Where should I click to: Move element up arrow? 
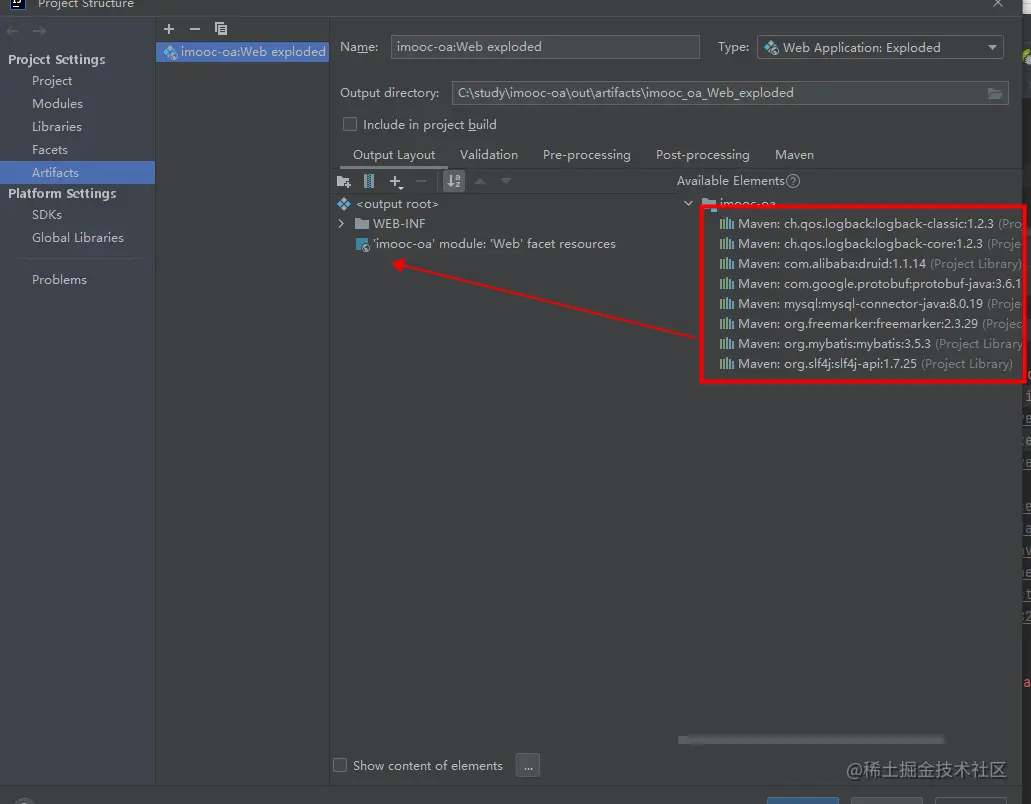(480, 181)
